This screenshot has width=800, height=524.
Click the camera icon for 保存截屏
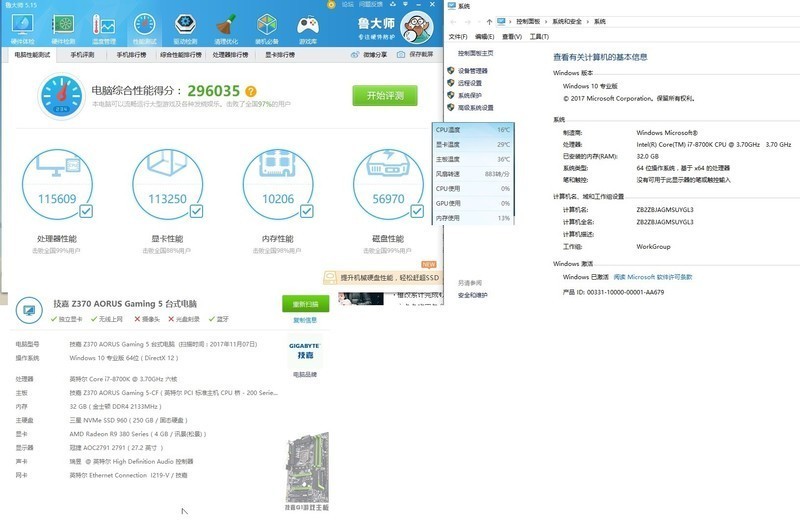tap(401, 55)
